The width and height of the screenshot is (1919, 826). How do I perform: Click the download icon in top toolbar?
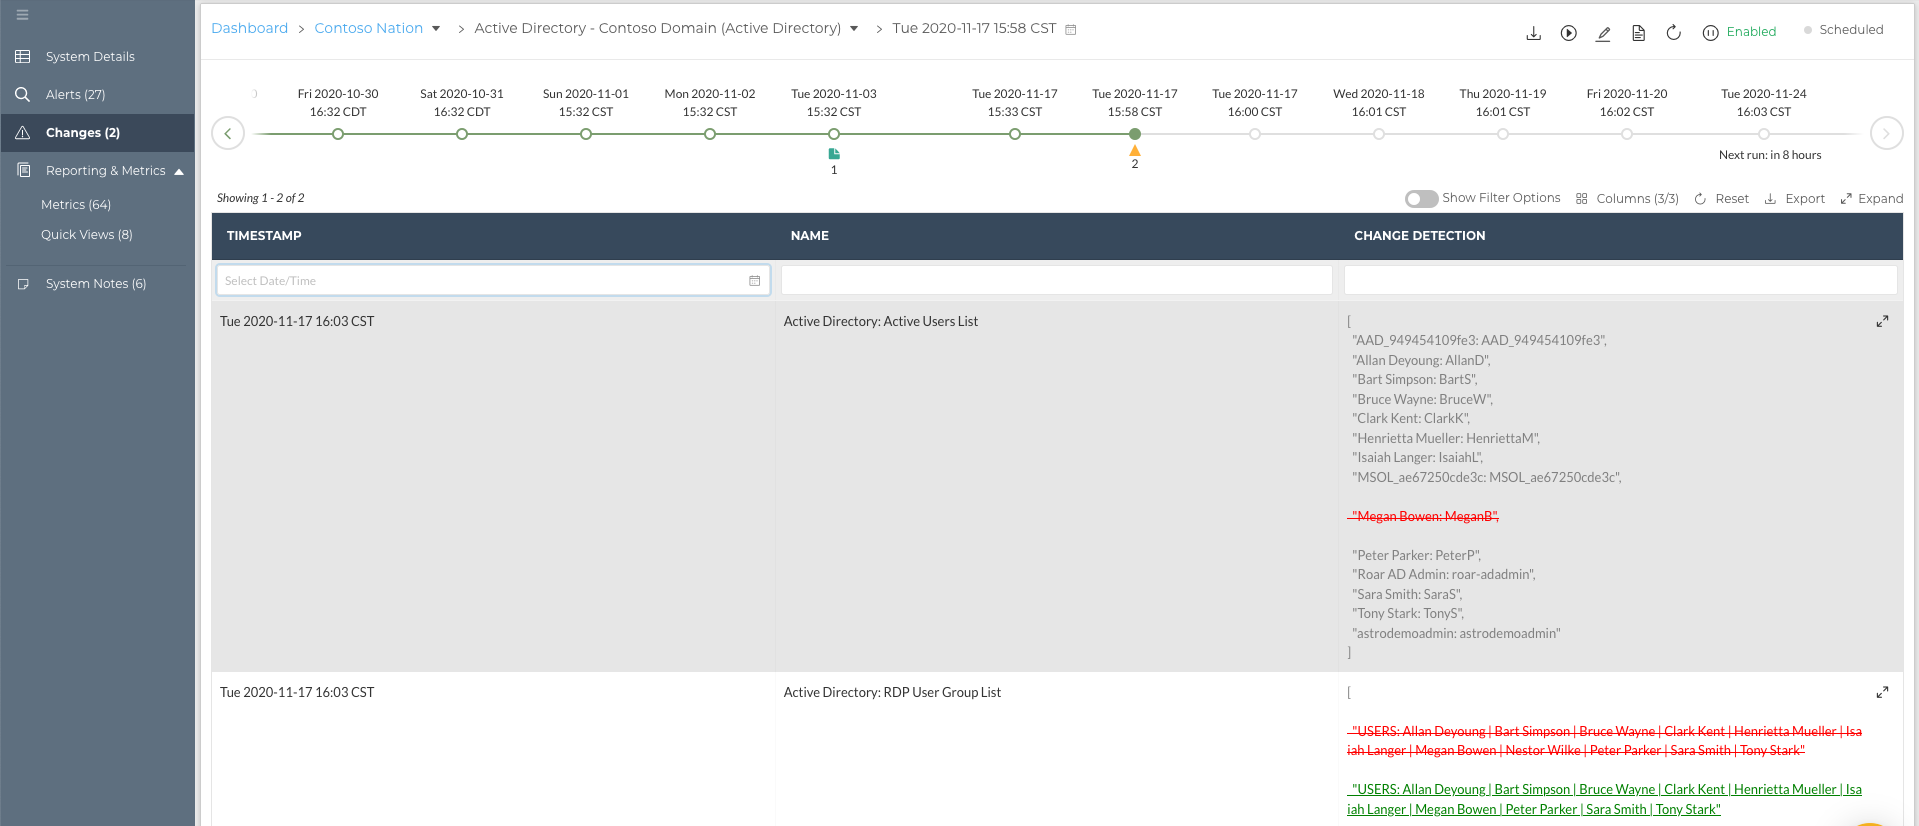(x=1533, y=33)
